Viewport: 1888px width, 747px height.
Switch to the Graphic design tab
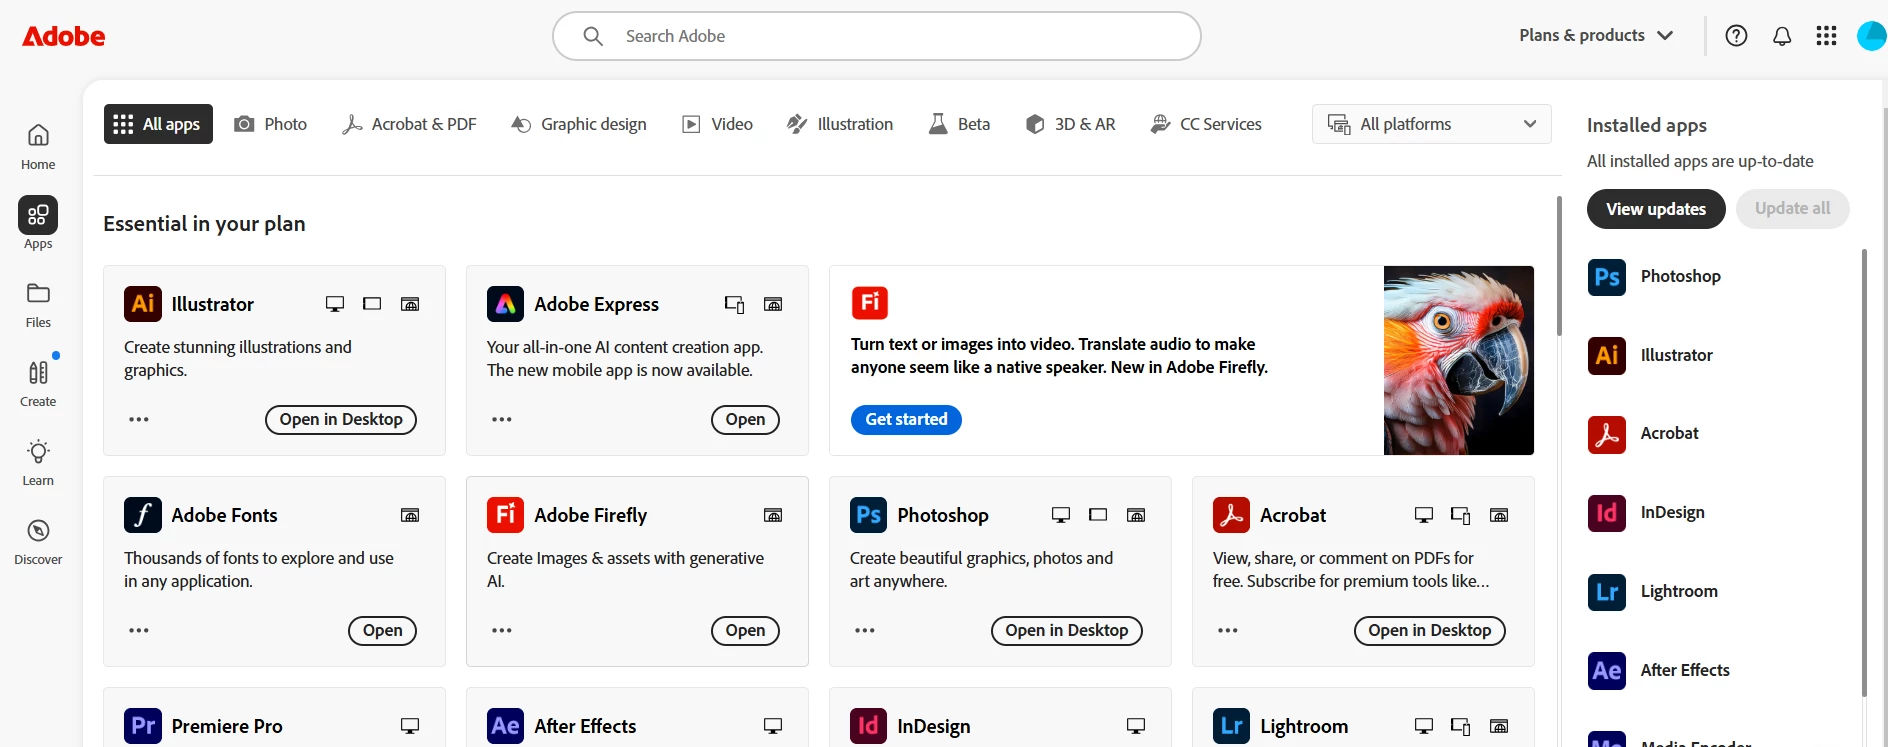pyautogui.click(x=578, y=124)
